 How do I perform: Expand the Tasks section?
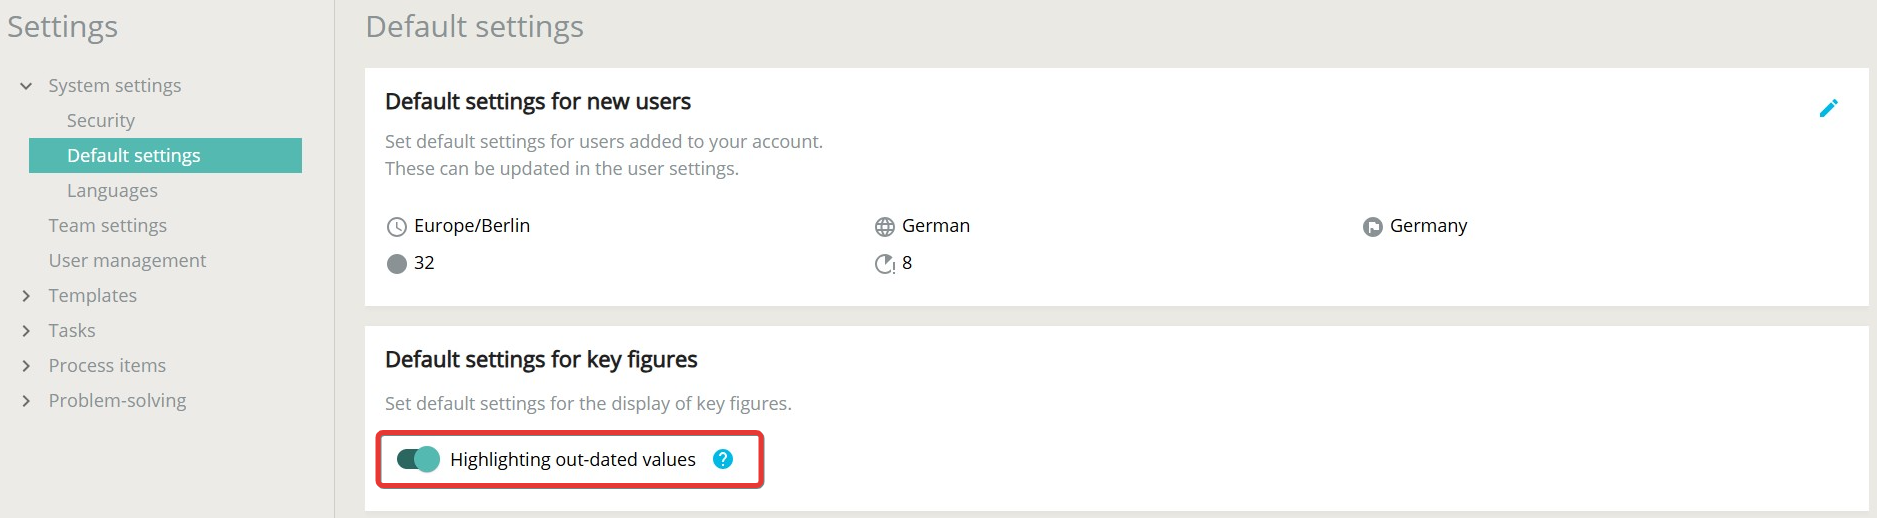pyautogui.click(x=26, y=331)
